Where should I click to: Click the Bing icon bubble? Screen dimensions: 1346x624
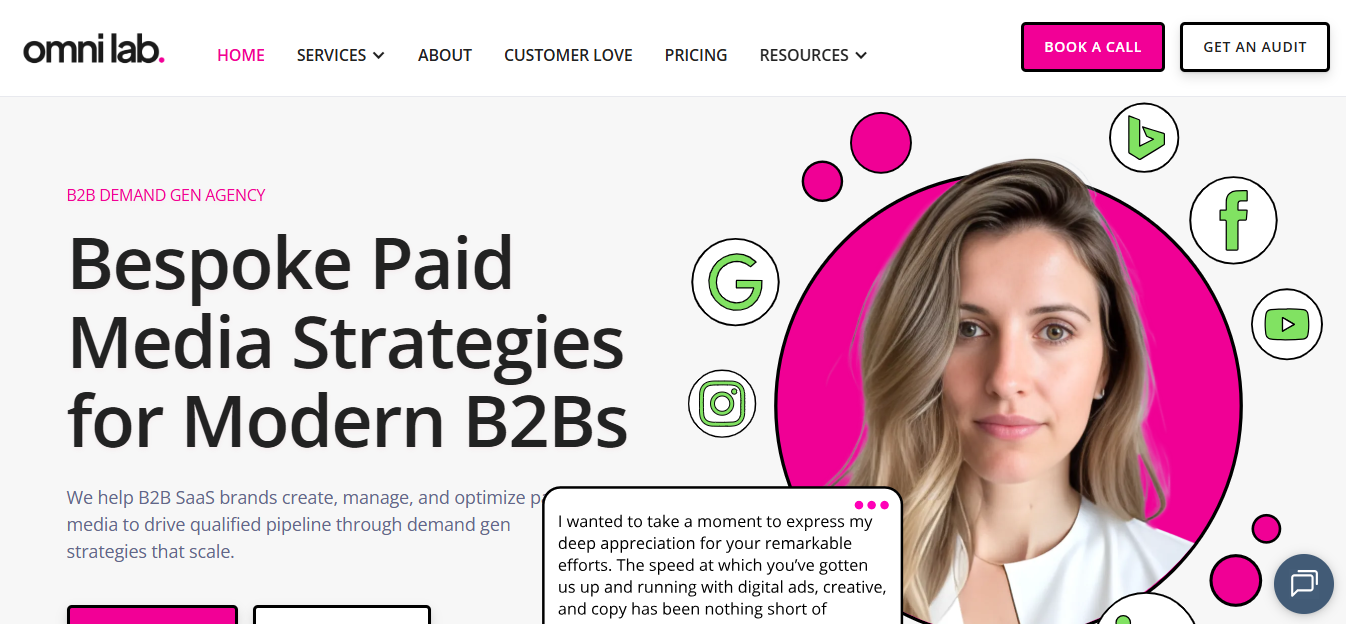tap(1144, 138)
